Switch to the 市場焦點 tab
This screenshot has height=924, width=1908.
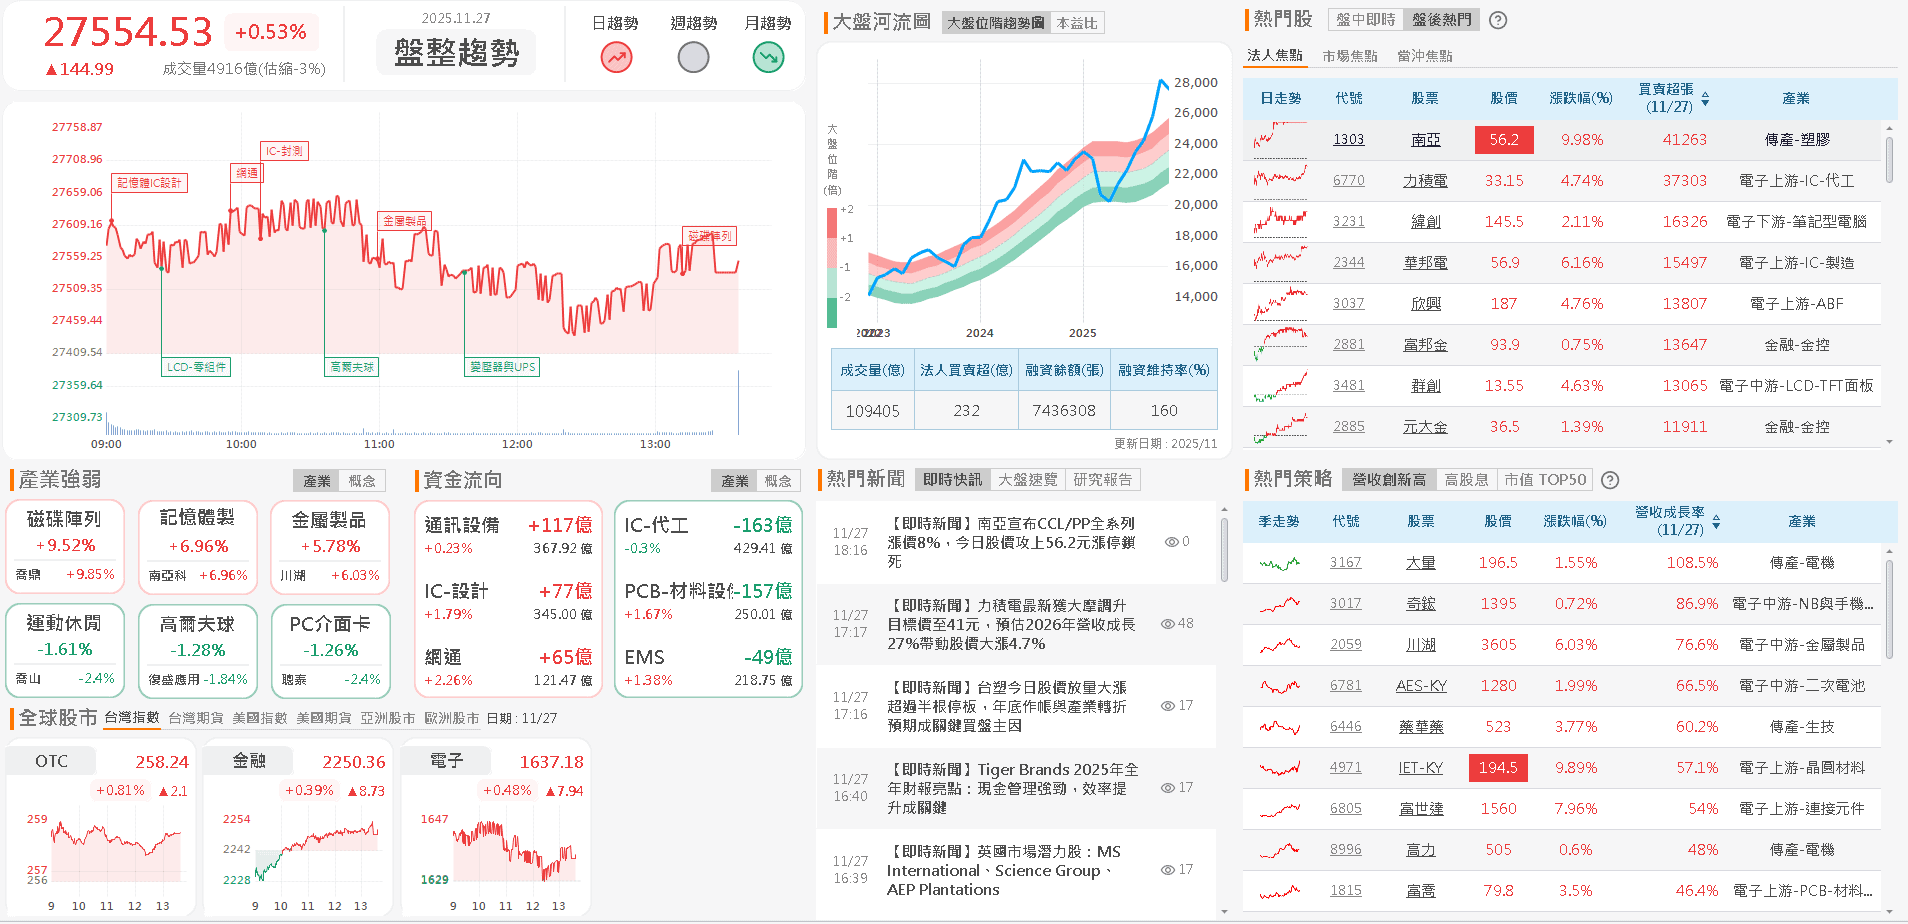(x=1348, y=56)
